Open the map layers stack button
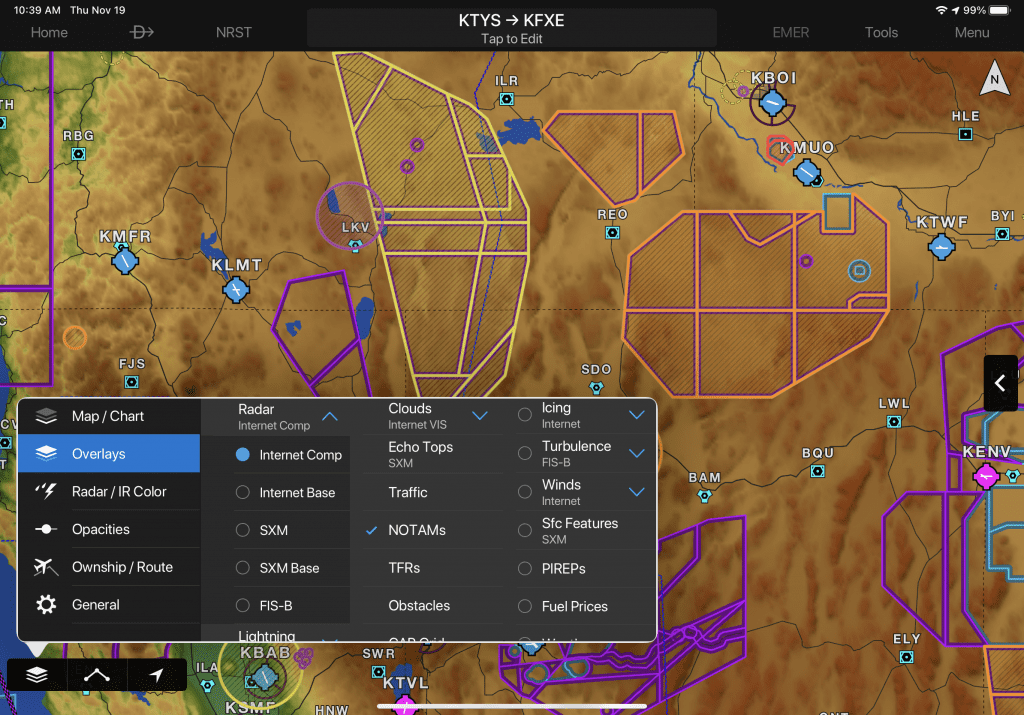Screen dimensions: 1024x715 [x=37, y=675]
